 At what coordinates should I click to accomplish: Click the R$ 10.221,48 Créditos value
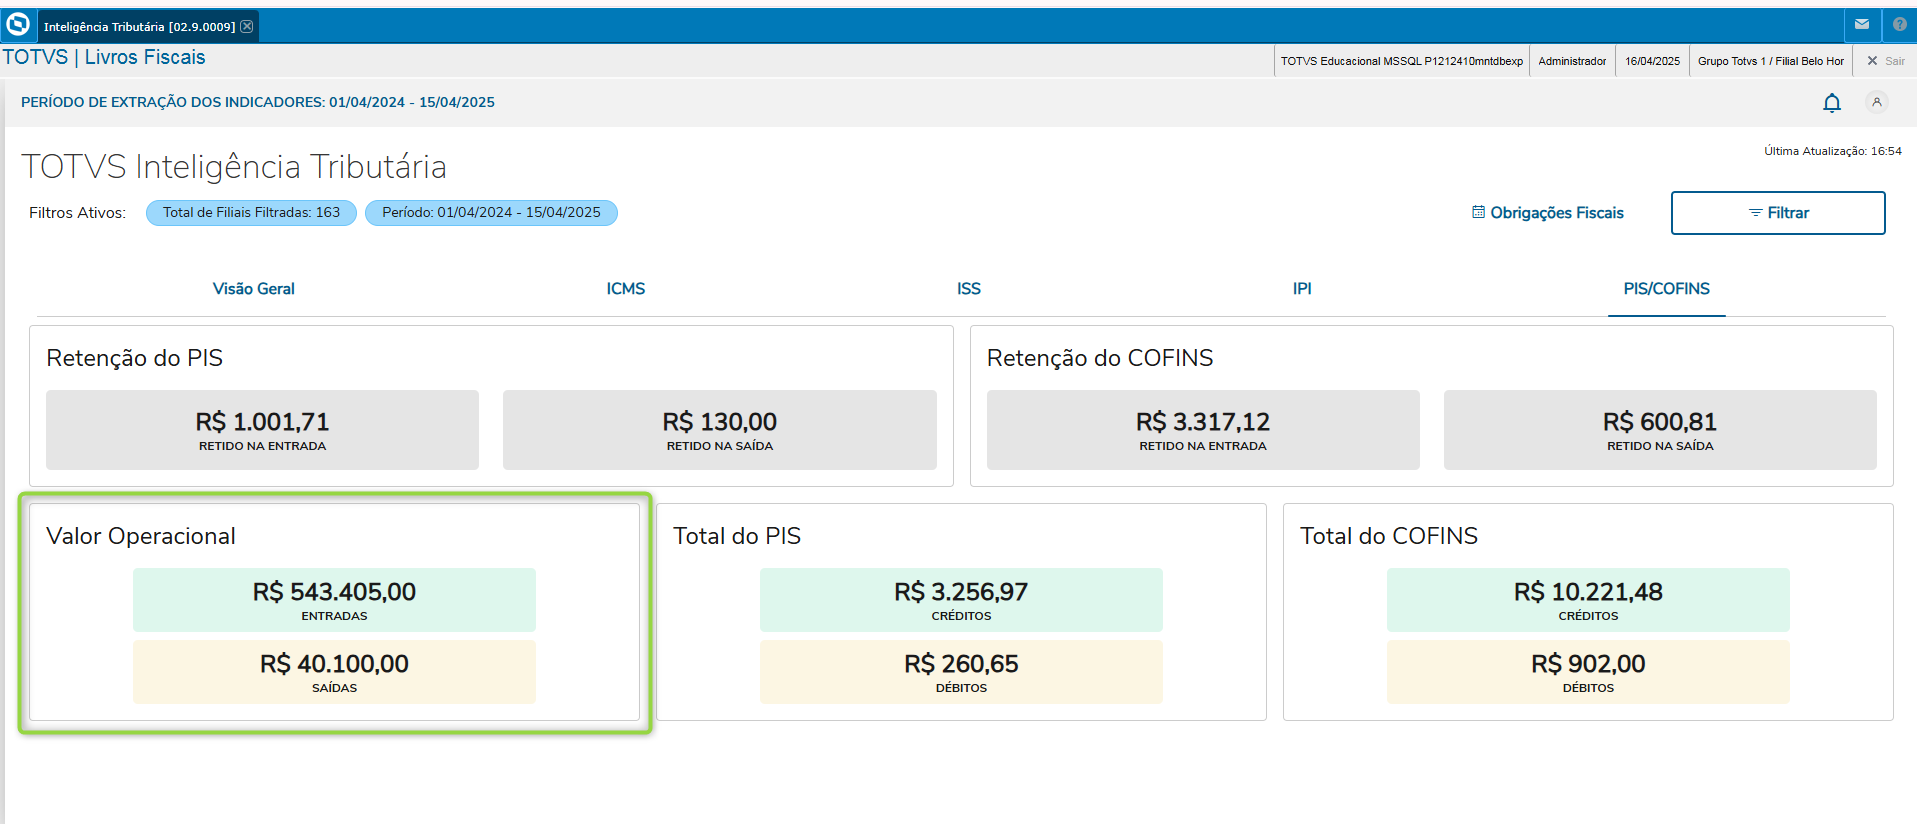click(x=1588, y=592)
